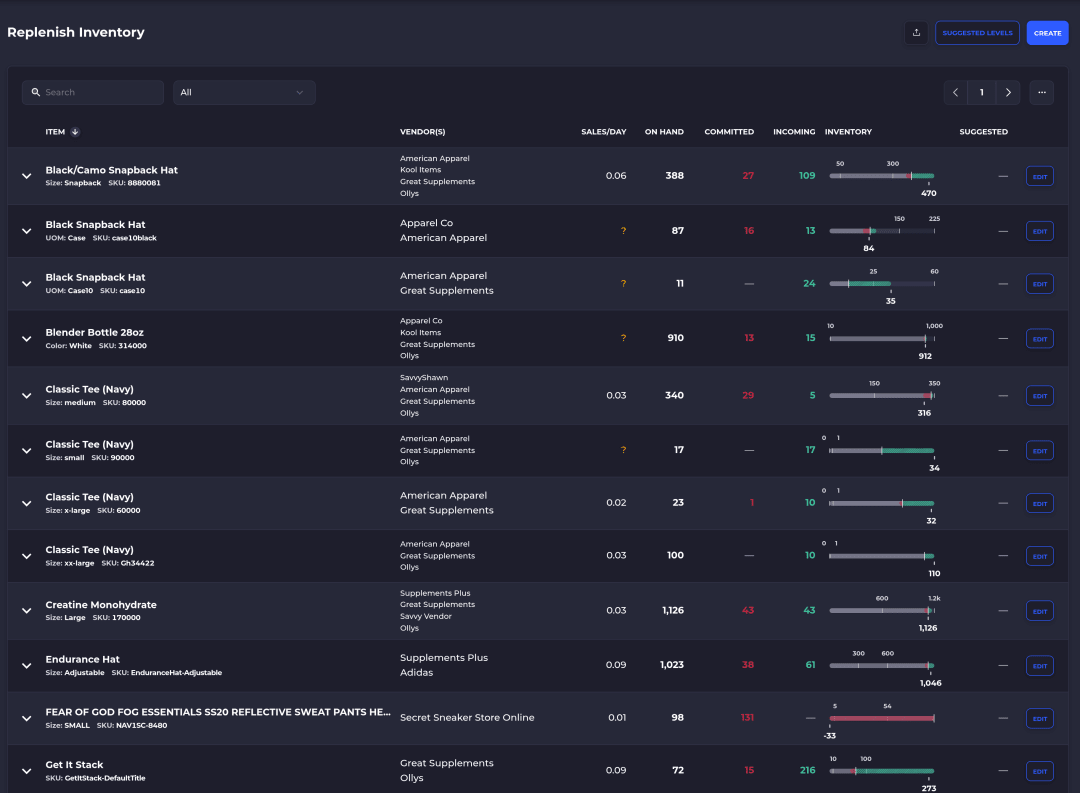The height and width of the screenshot is (793, 1080).
Task: Edit Classic Tee (Navy) xx-large row
Action: [1039, 556]
